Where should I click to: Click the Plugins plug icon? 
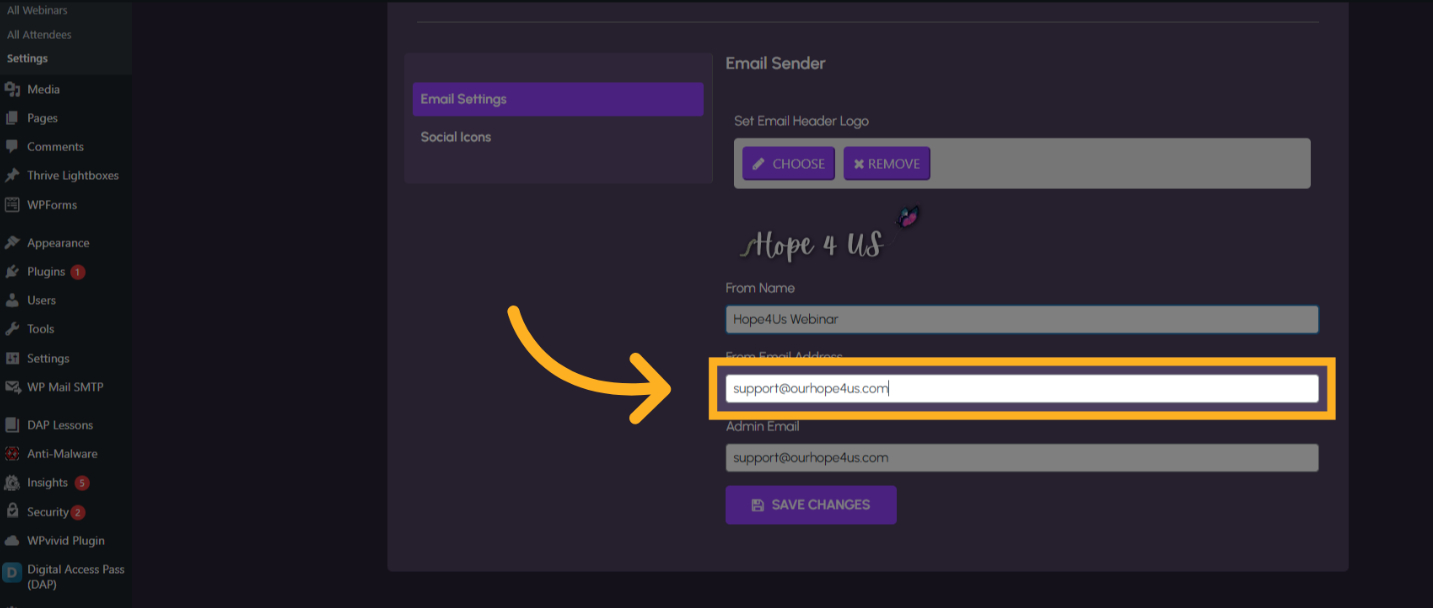tap(12, 272)
